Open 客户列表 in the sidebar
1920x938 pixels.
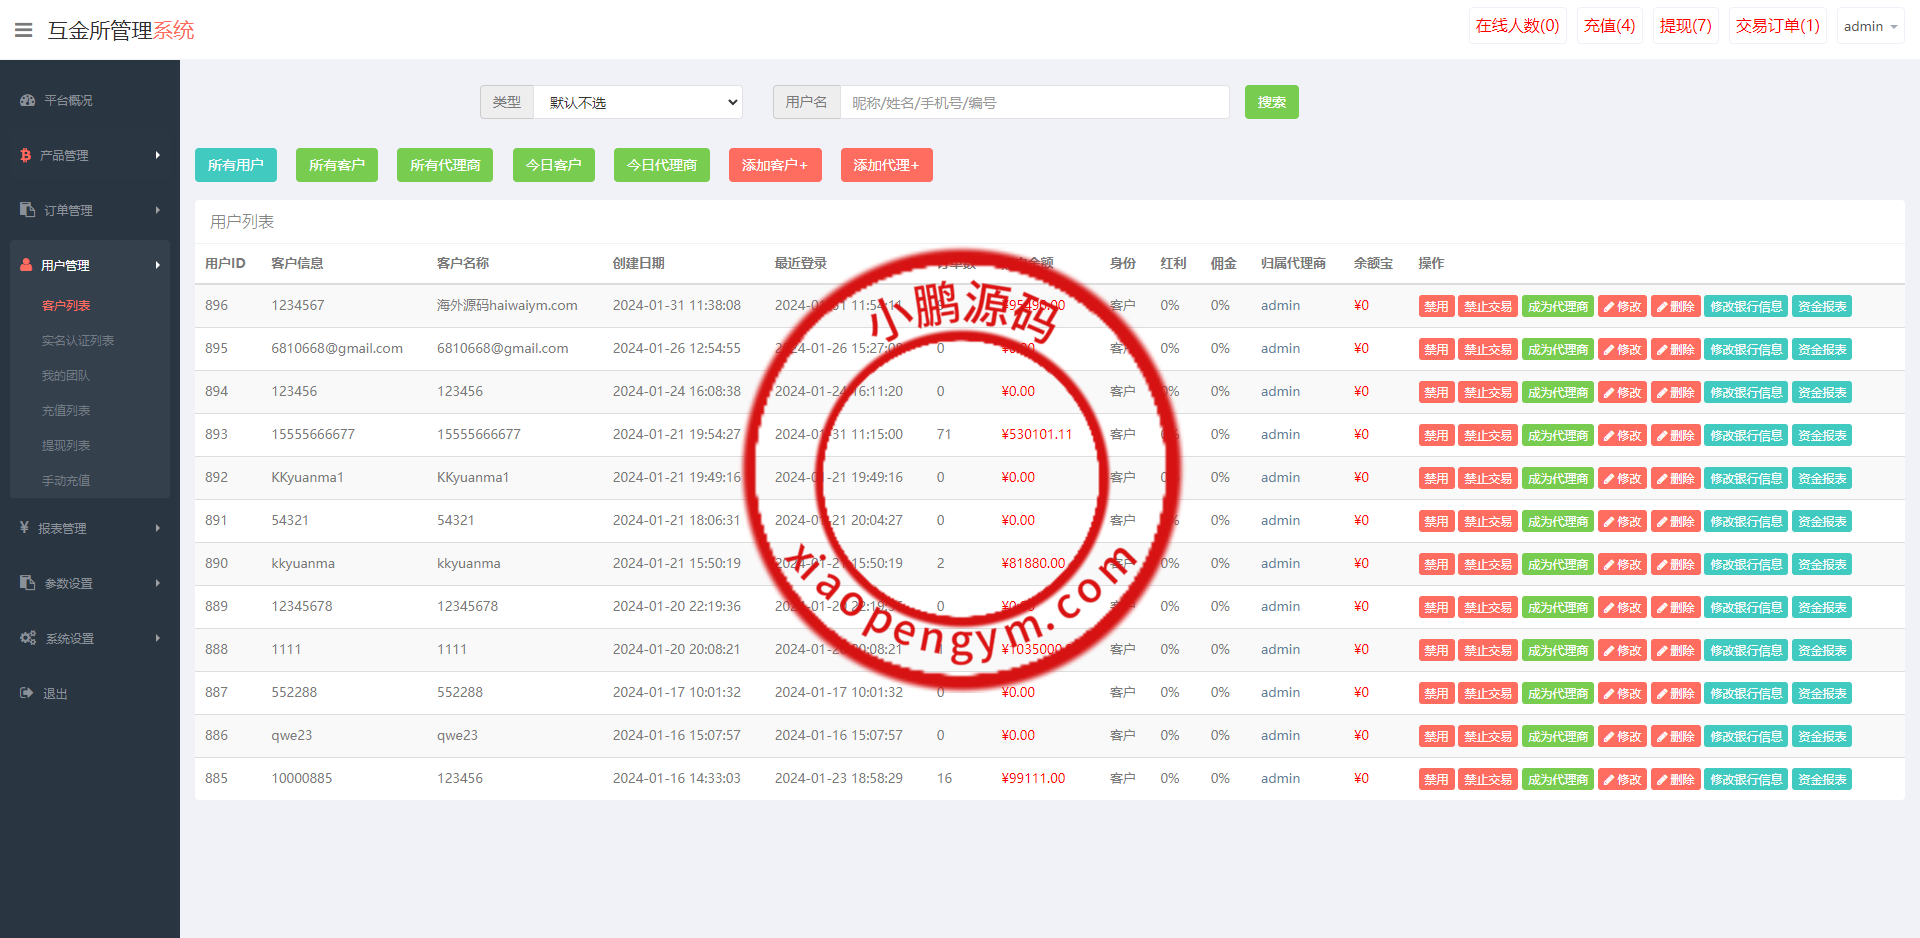pyautogui.click(x=66, y=306)
